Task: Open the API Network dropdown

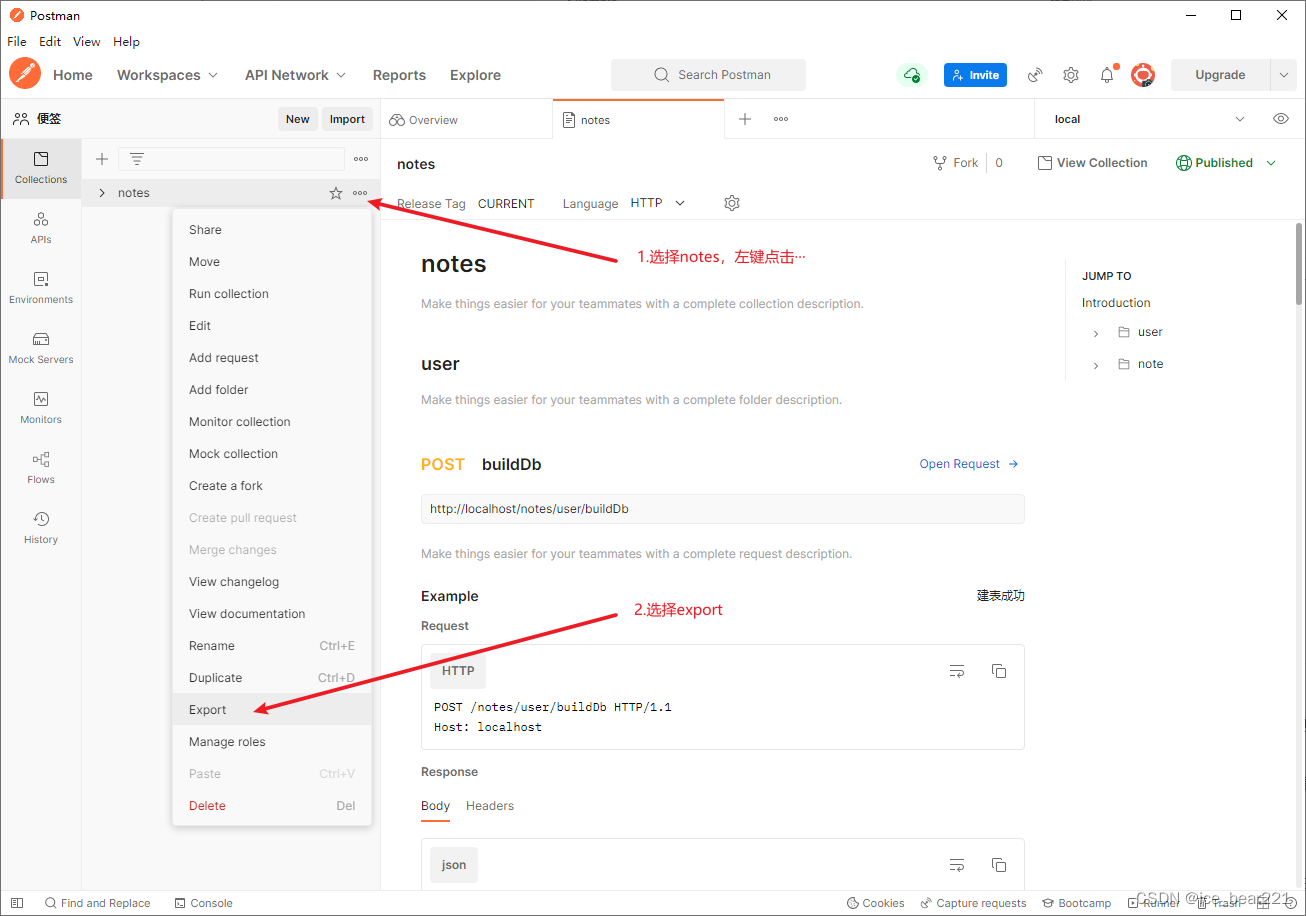Action: pyautogui.click(x=296, y=75)
